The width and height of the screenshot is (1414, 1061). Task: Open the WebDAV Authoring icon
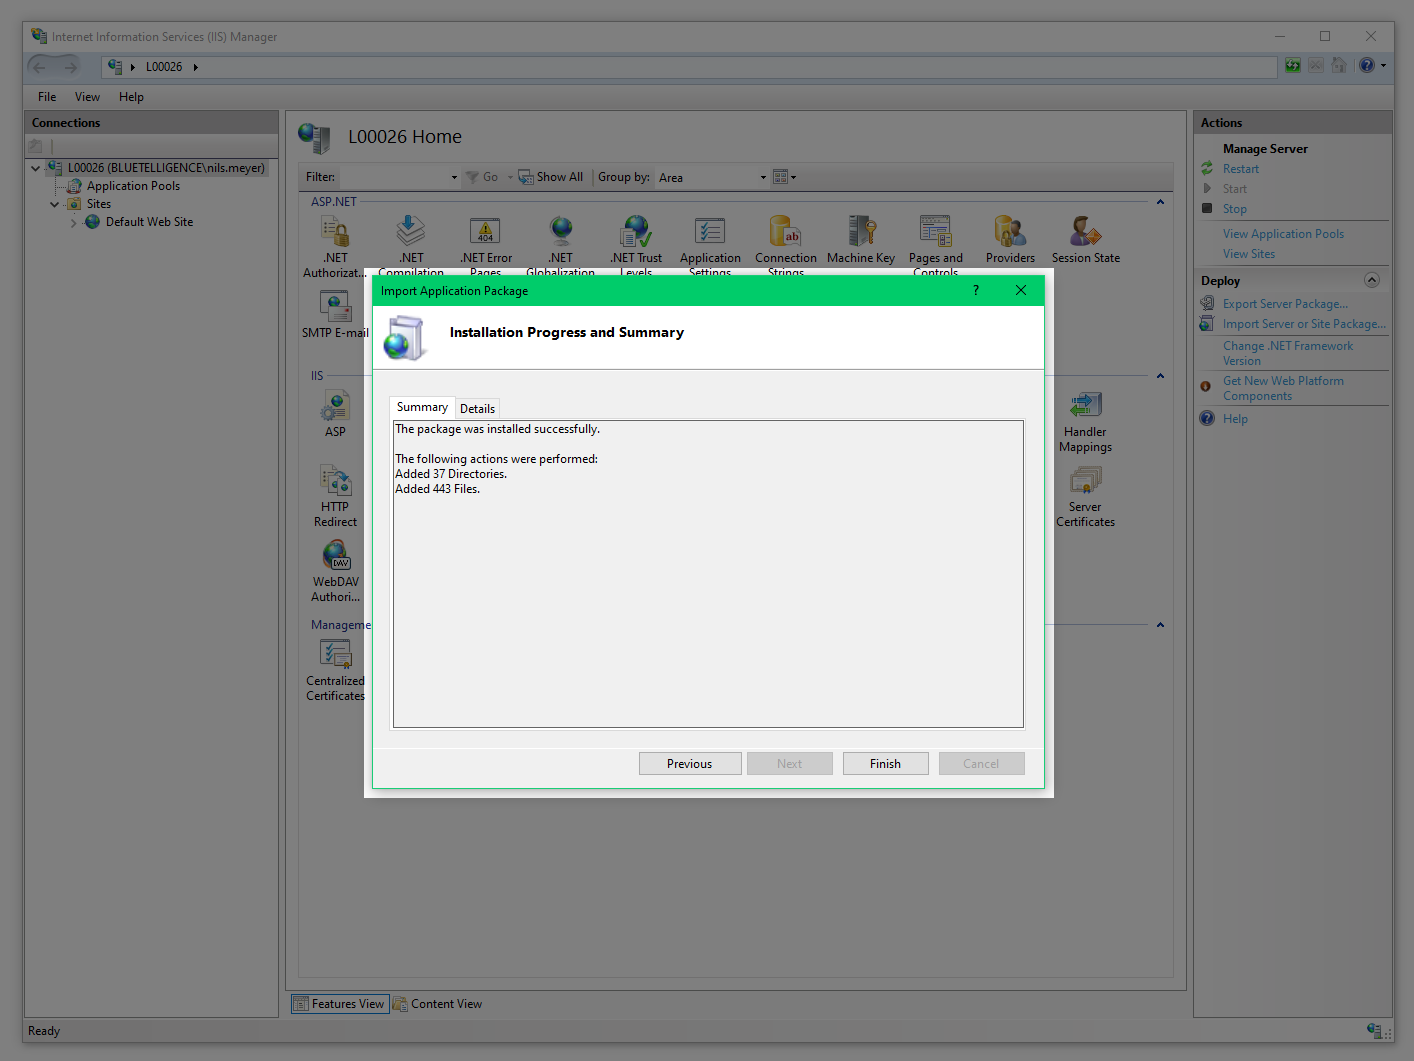(x=335, y=572)
